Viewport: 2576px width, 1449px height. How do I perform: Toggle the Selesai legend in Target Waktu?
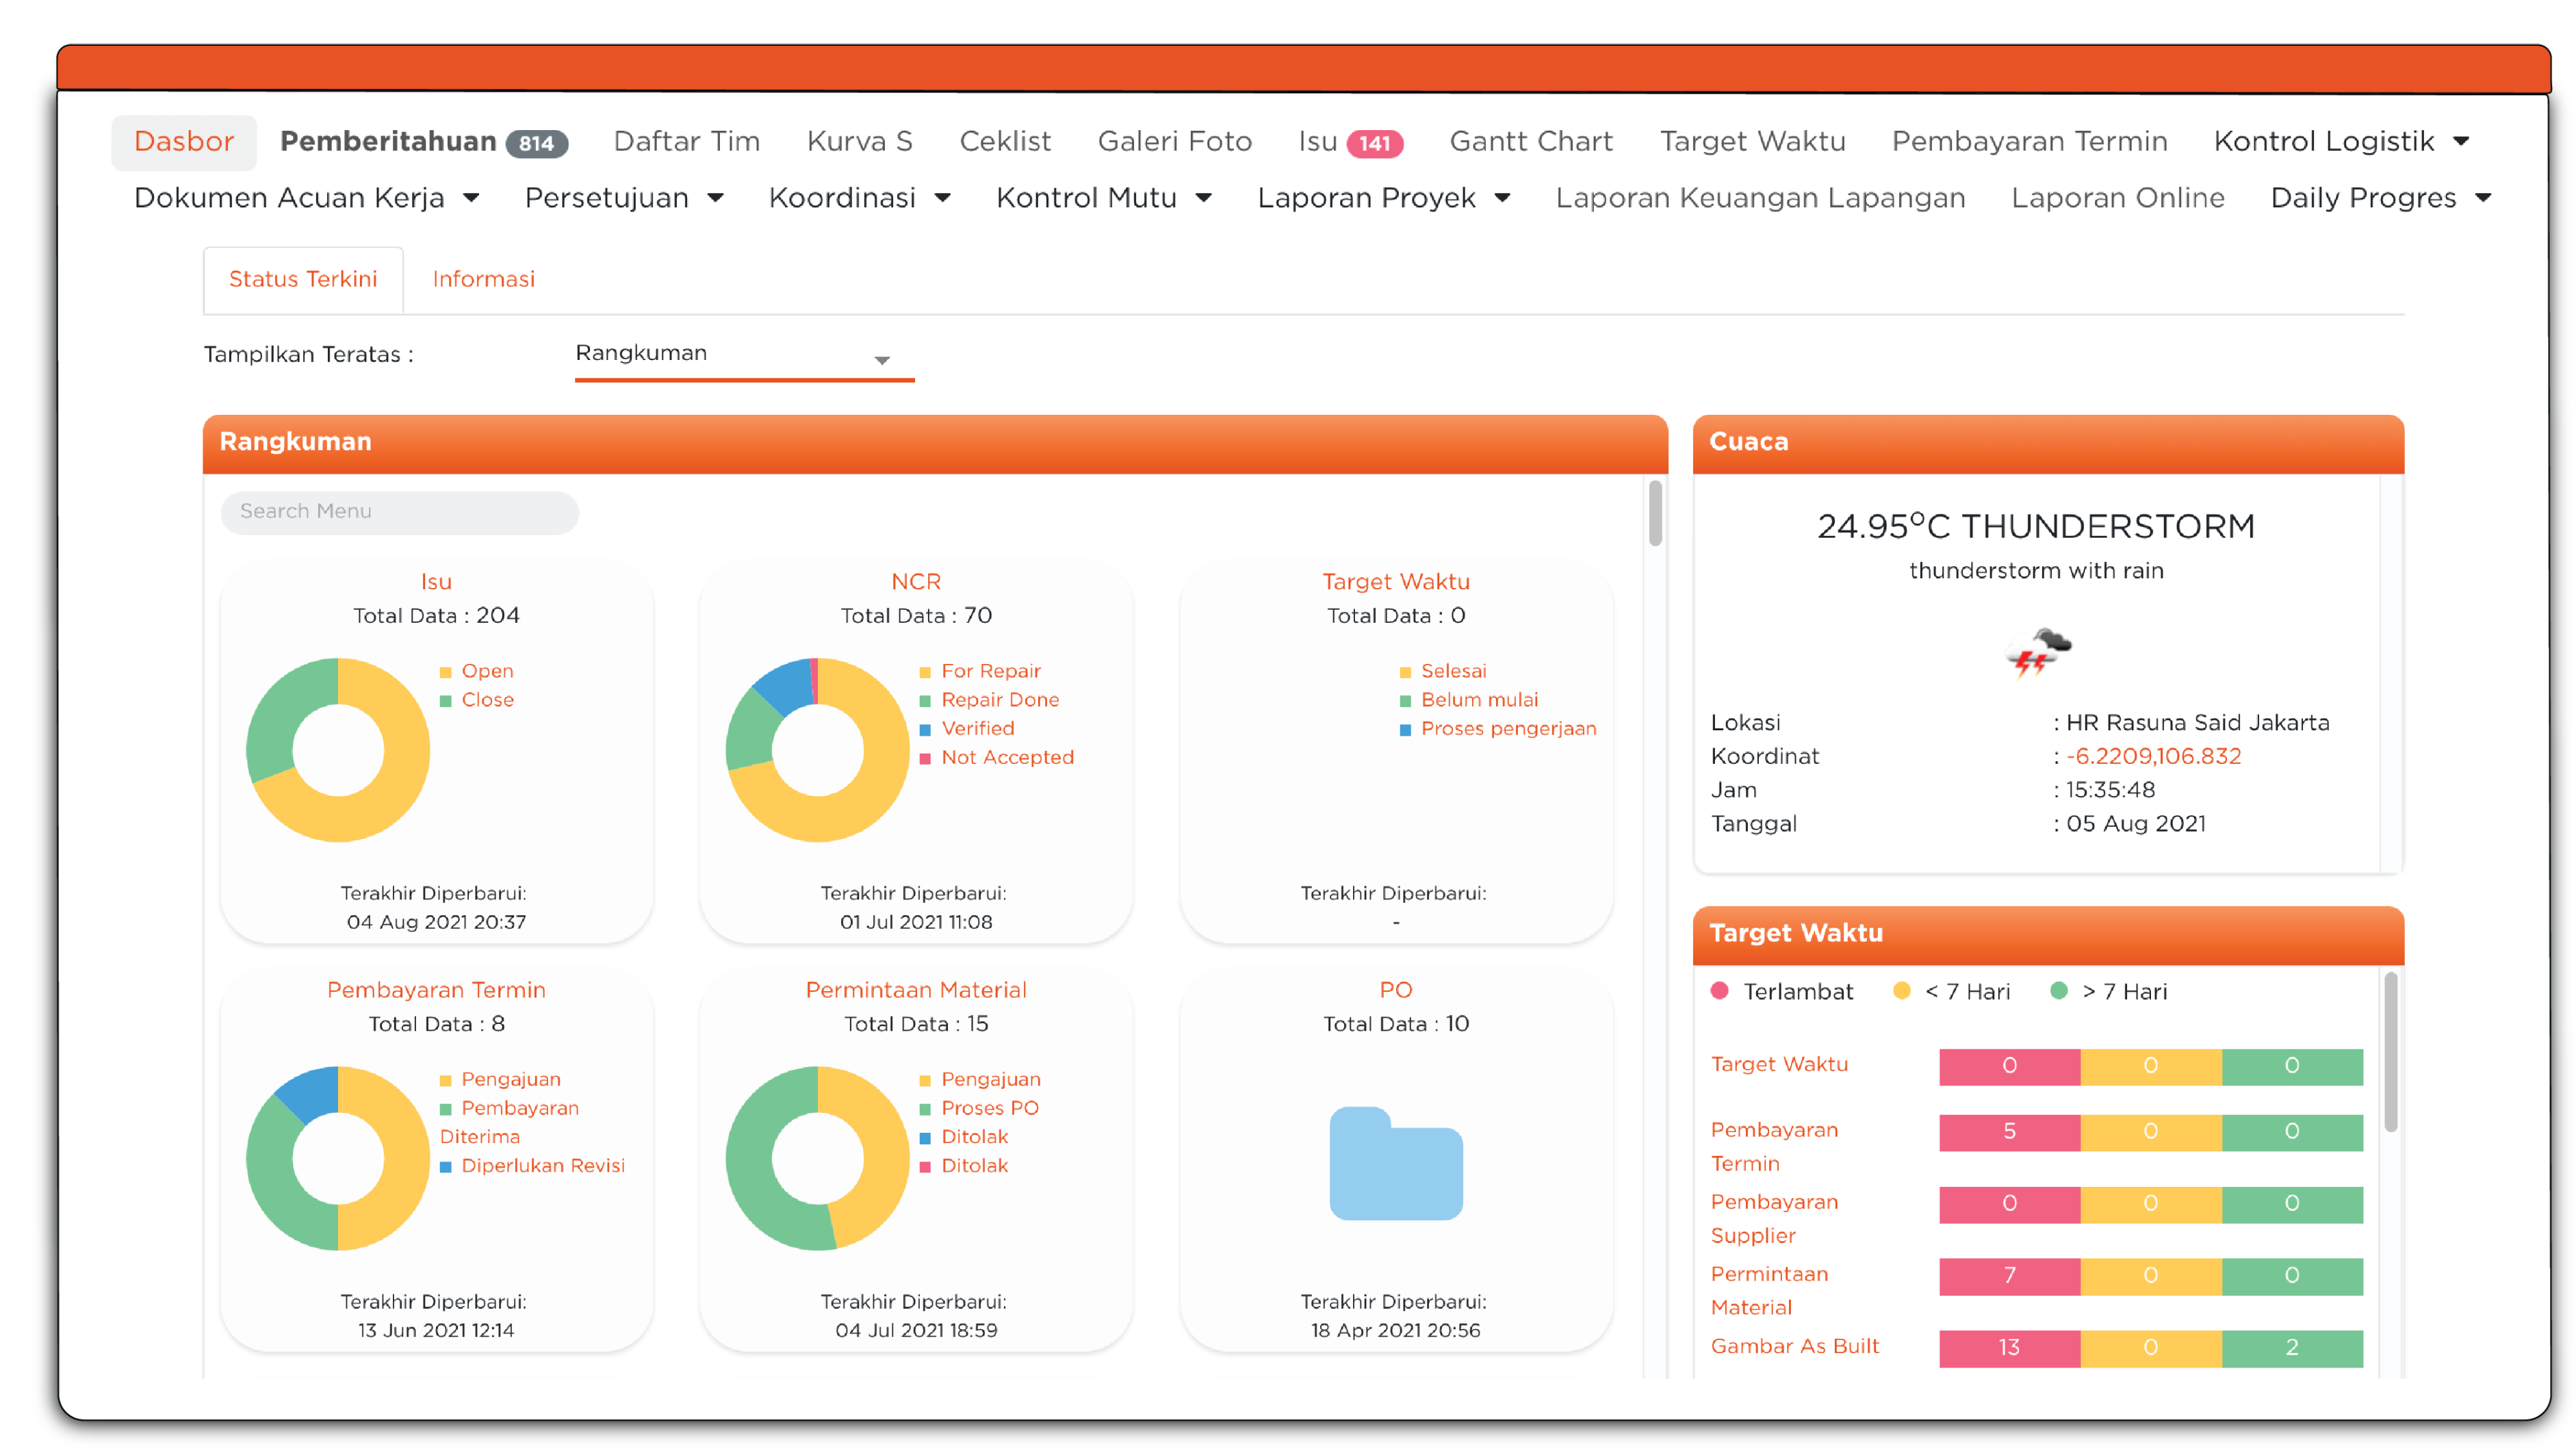[x=1443, y=671]
